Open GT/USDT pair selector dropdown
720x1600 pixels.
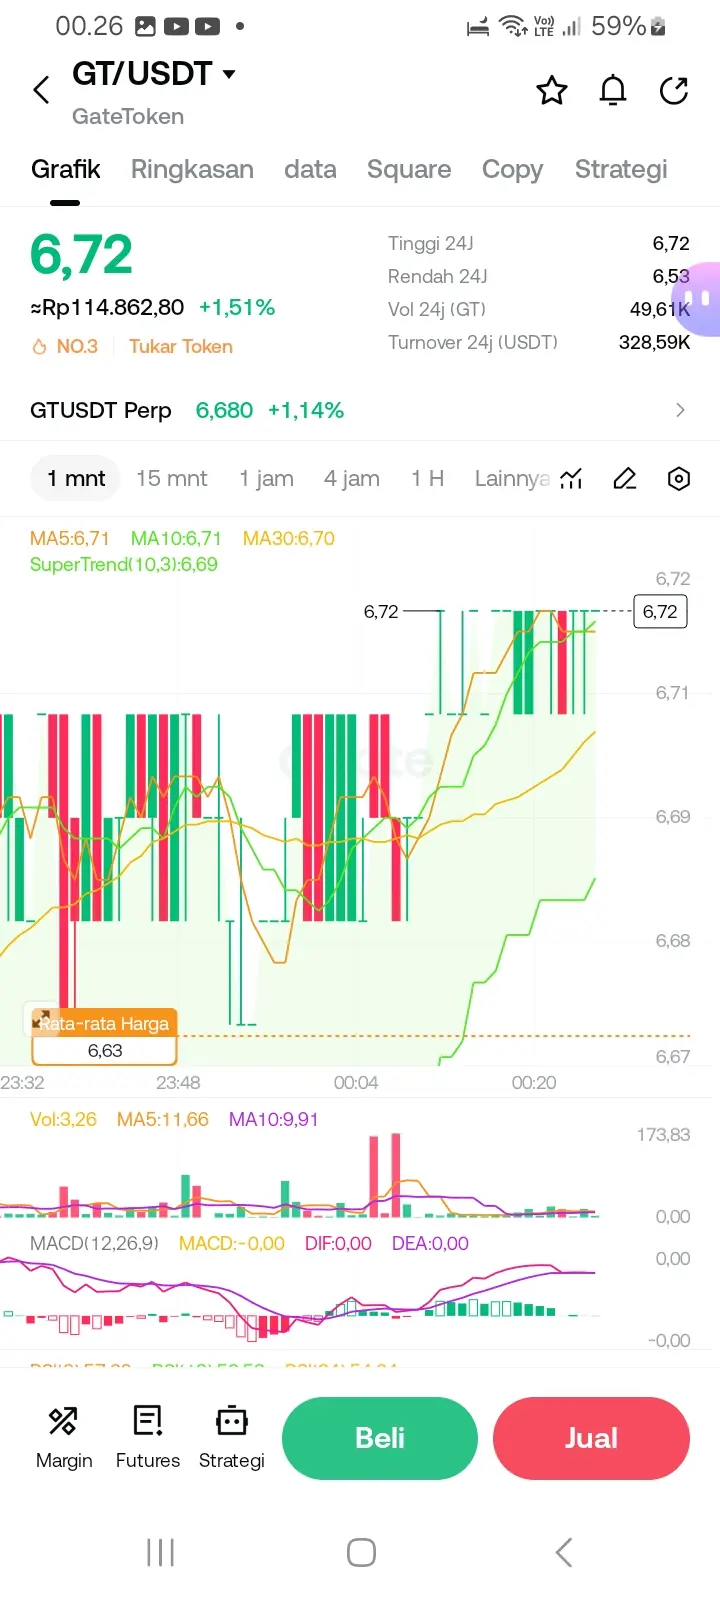tap(154, 74)
